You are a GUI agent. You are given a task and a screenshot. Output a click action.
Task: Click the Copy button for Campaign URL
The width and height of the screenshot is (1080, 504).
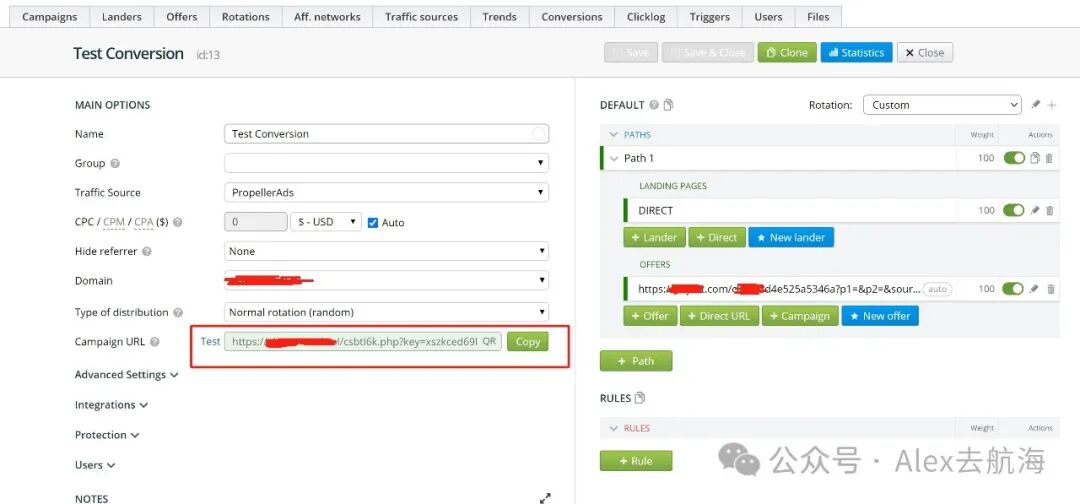tap(528, 342)
